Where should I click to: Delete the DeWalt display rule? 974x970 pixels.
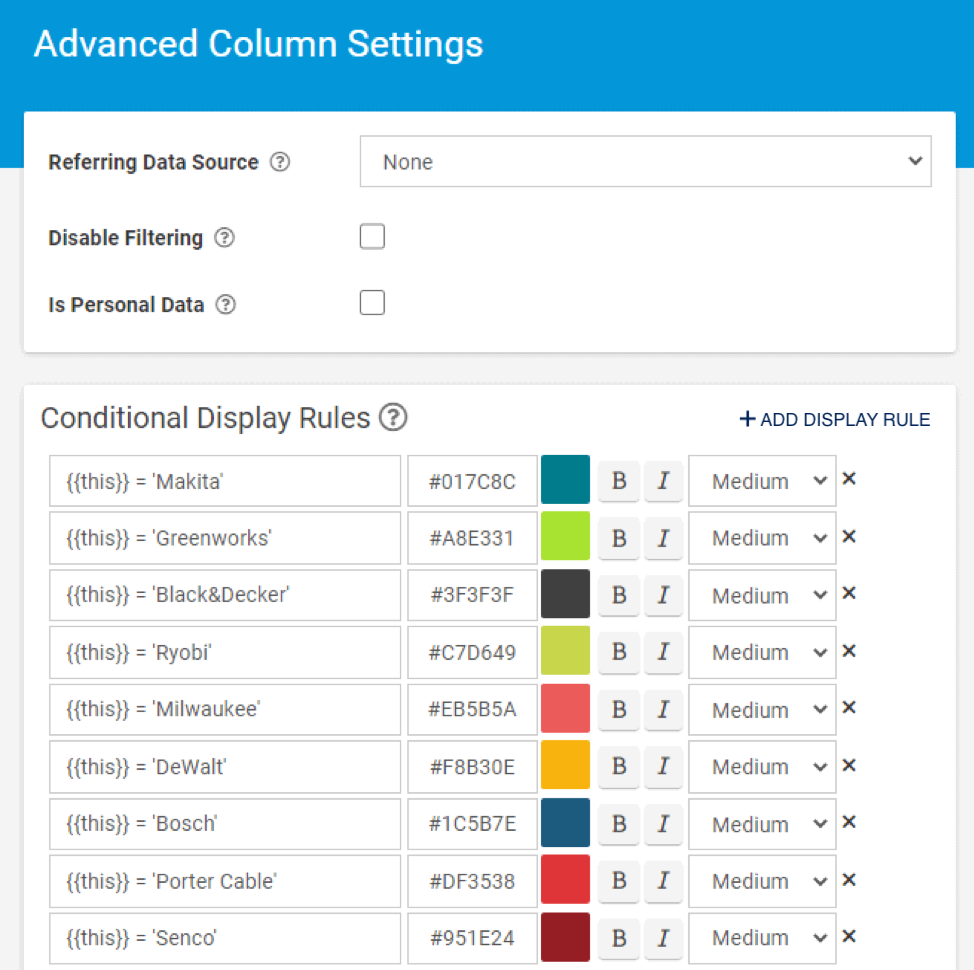coord(849,765)
